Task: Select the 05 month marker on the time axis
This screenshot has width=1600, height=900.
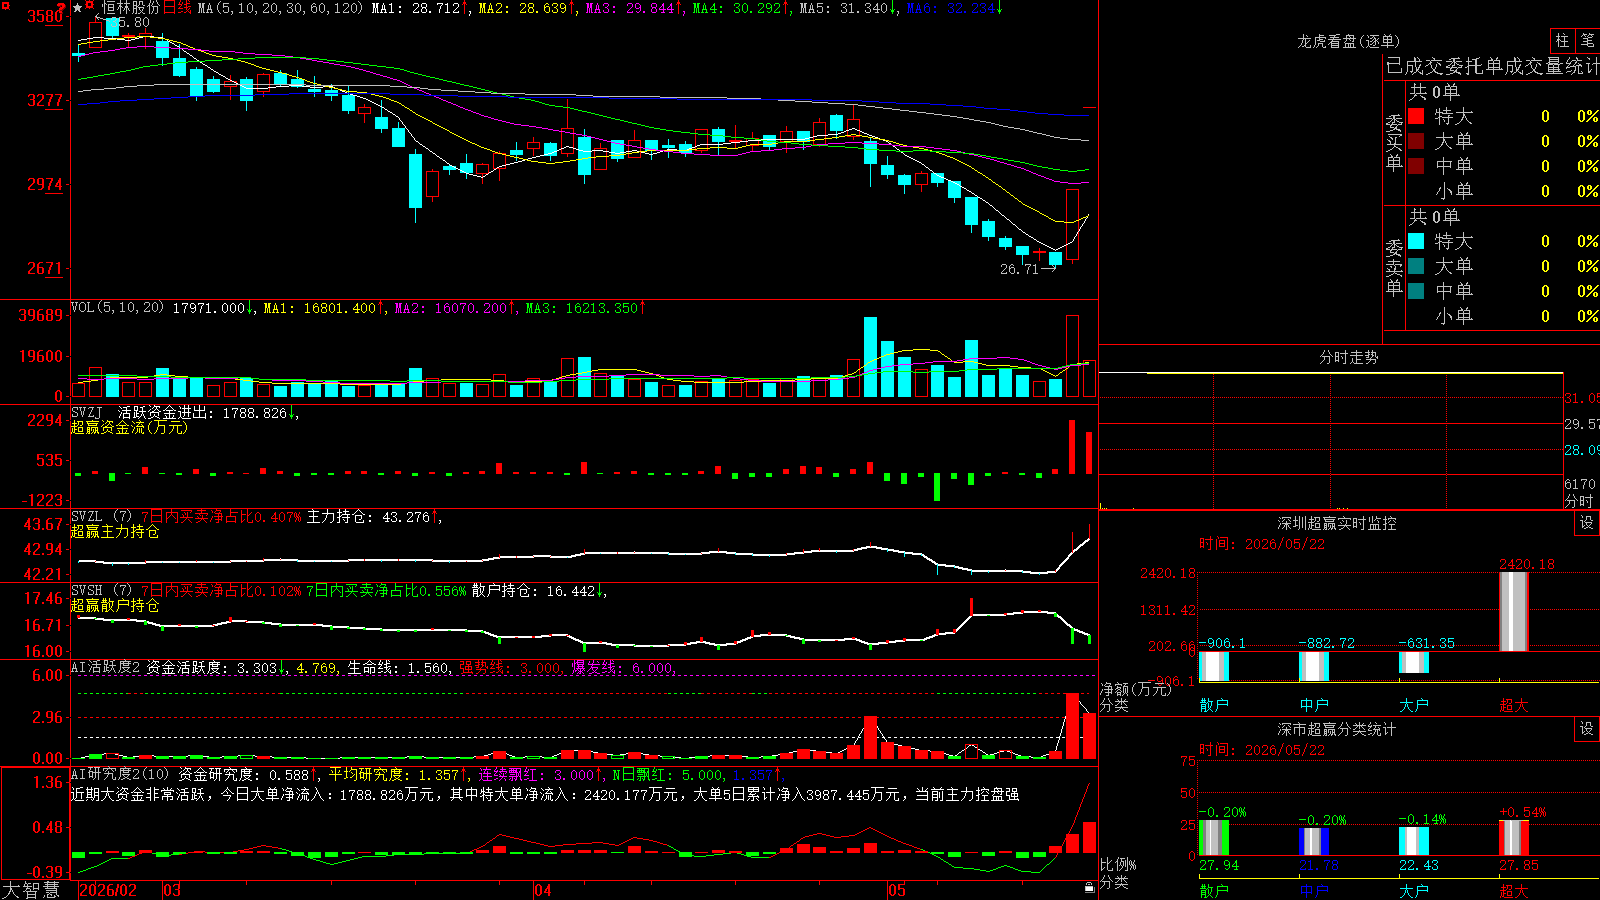Action: (x=897, y=890)
